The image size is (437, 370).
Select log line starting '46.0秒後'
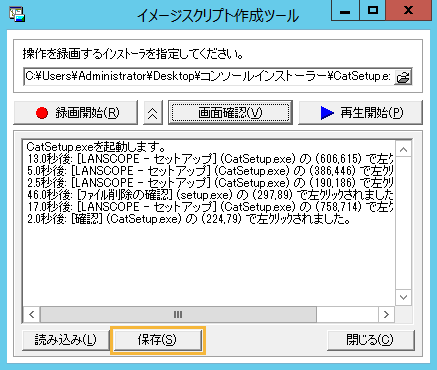[x=210, y=195]
